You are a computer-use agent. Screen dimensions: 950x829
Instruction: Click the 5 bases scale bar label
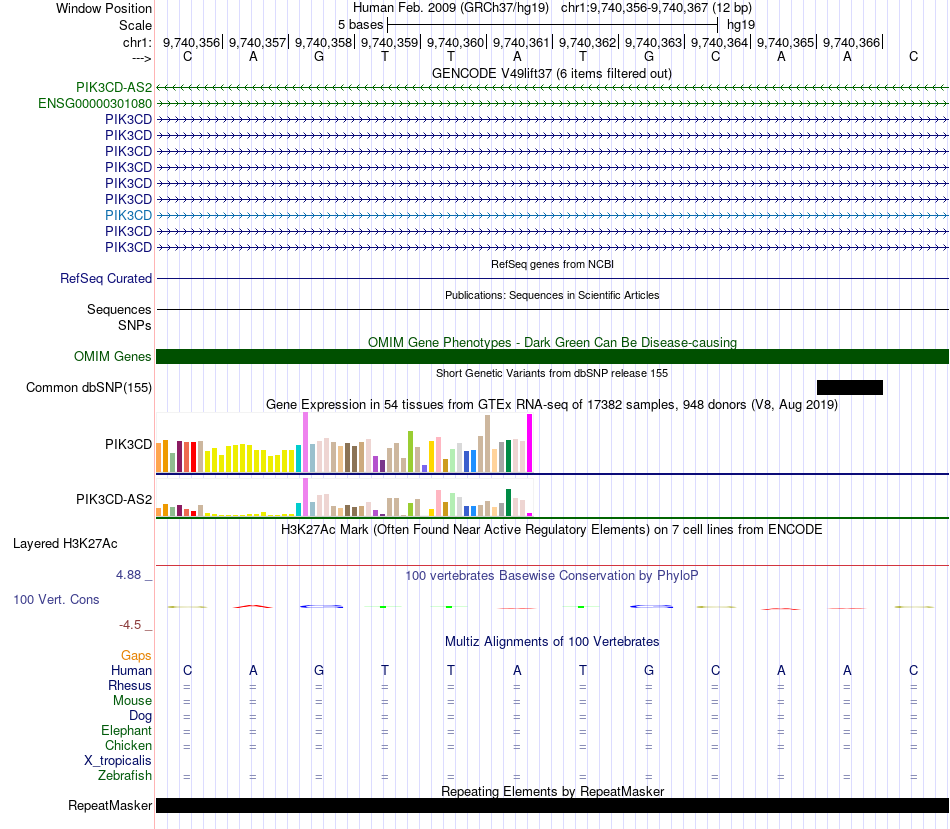(x=360, y=25)
